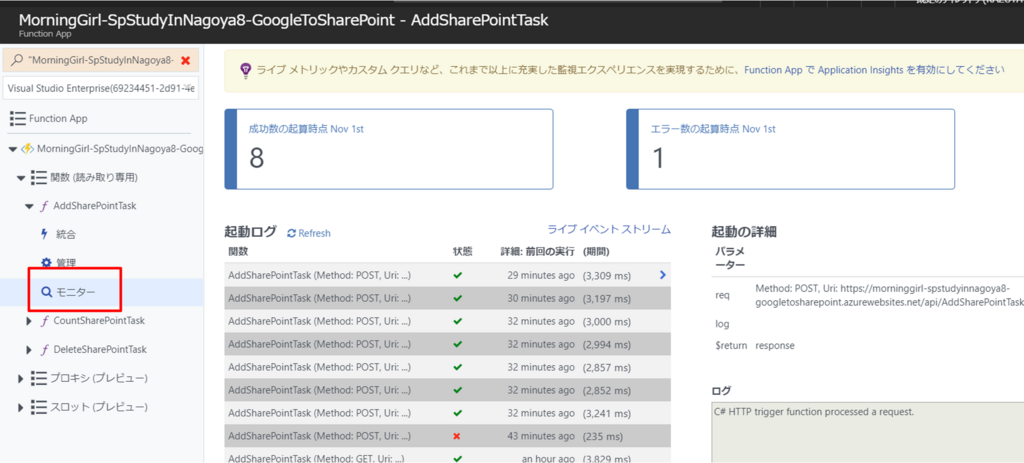Viewport: 1024px width, 463px height.
Task: Click the lightning bolt function app icon
Action: tap(27, 149)
